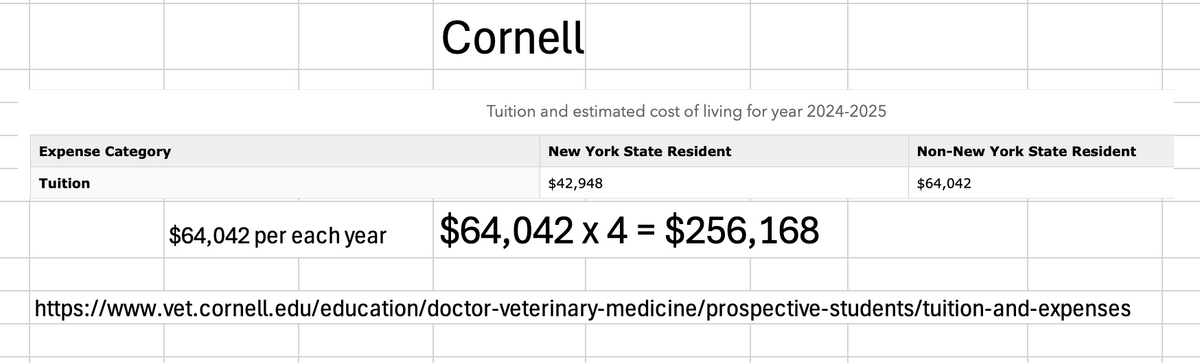Screen dimensions: 1200x363
Task: Click the "New York State Resident" column header
Action: pyautogui.click(x=640, y=152)
